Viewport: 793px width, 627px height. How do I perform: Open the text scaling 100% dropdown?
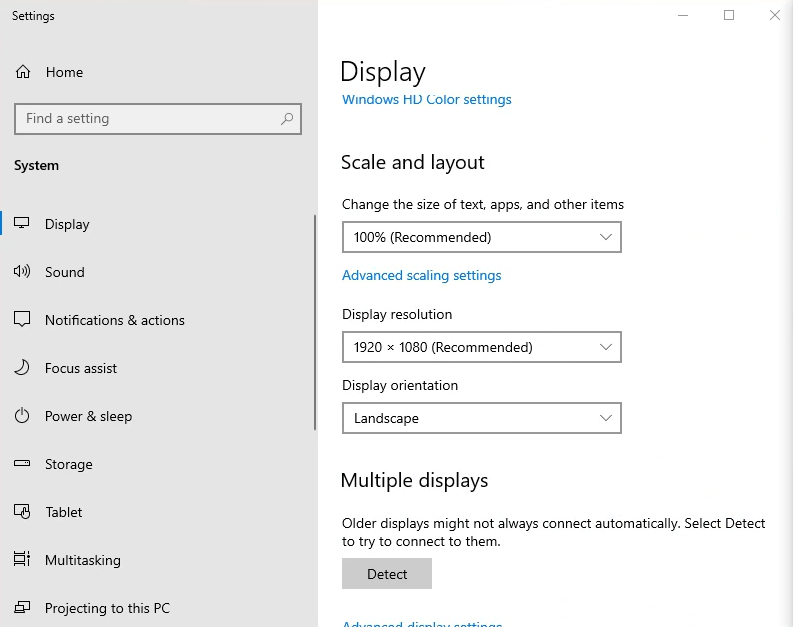(481, 237)
